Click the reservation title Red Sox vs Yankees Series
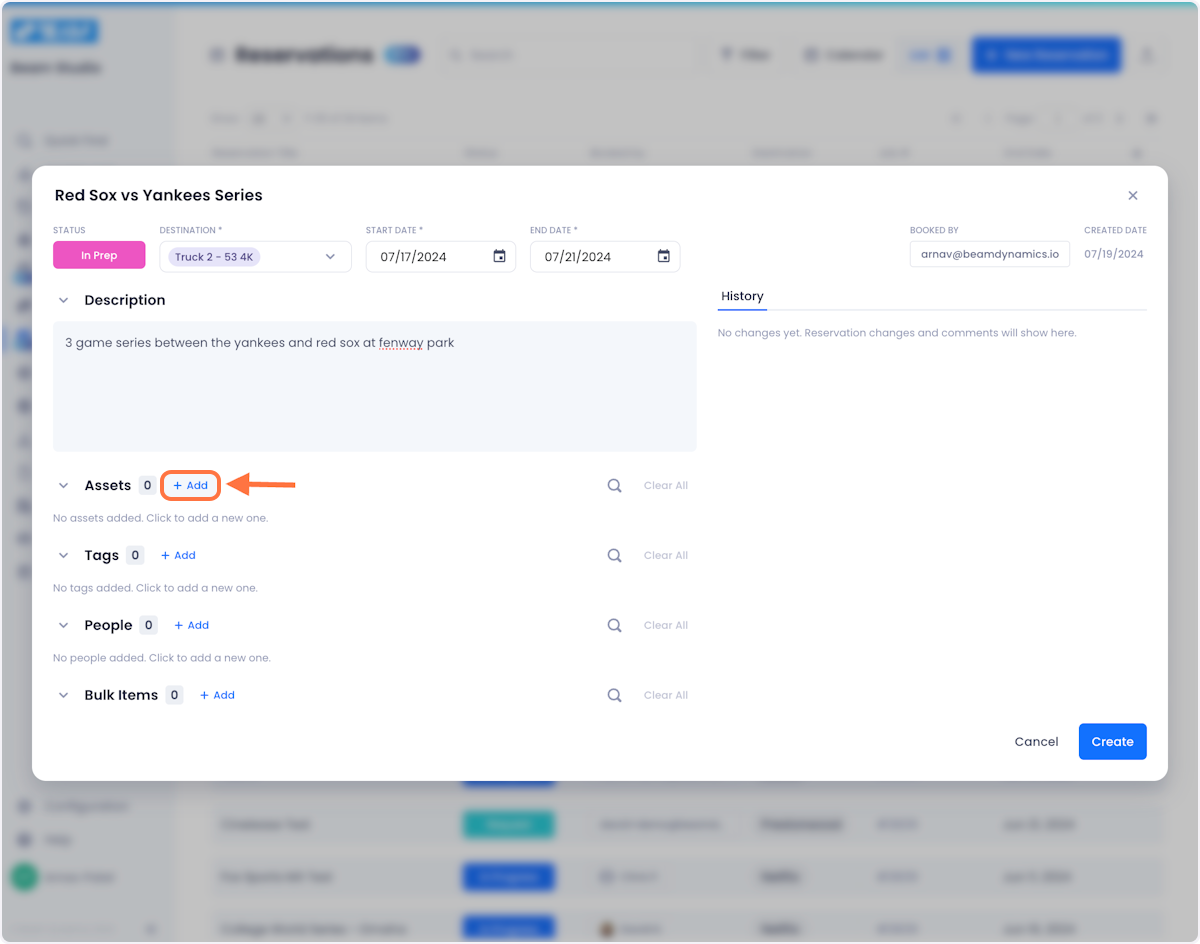The height and width of the screenshot is (944, 1200). (159, 196)
